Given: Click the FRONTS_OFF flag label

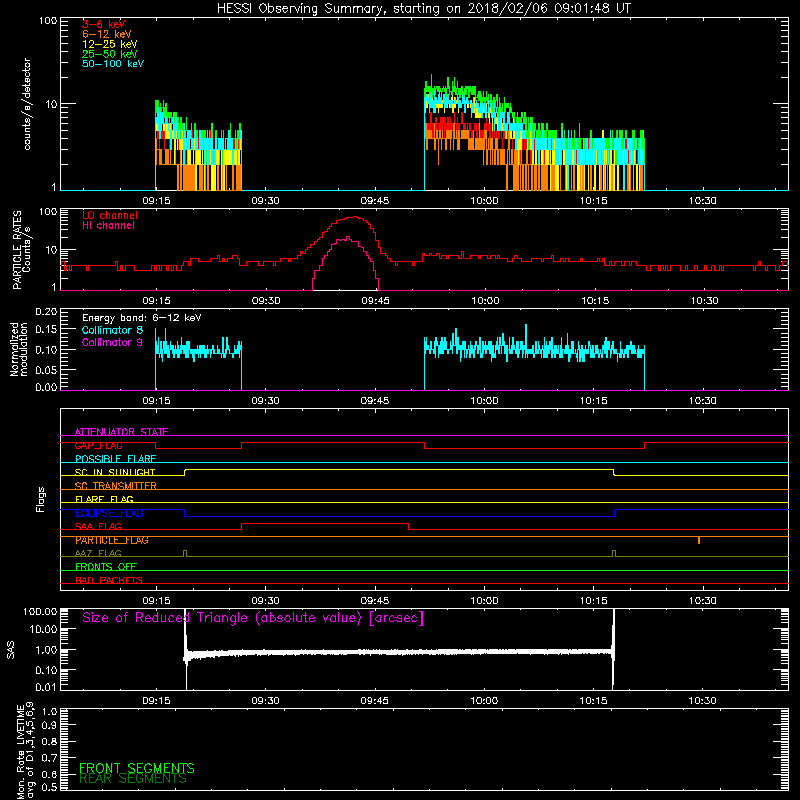Looking at the screenshot, I should 106,567.
